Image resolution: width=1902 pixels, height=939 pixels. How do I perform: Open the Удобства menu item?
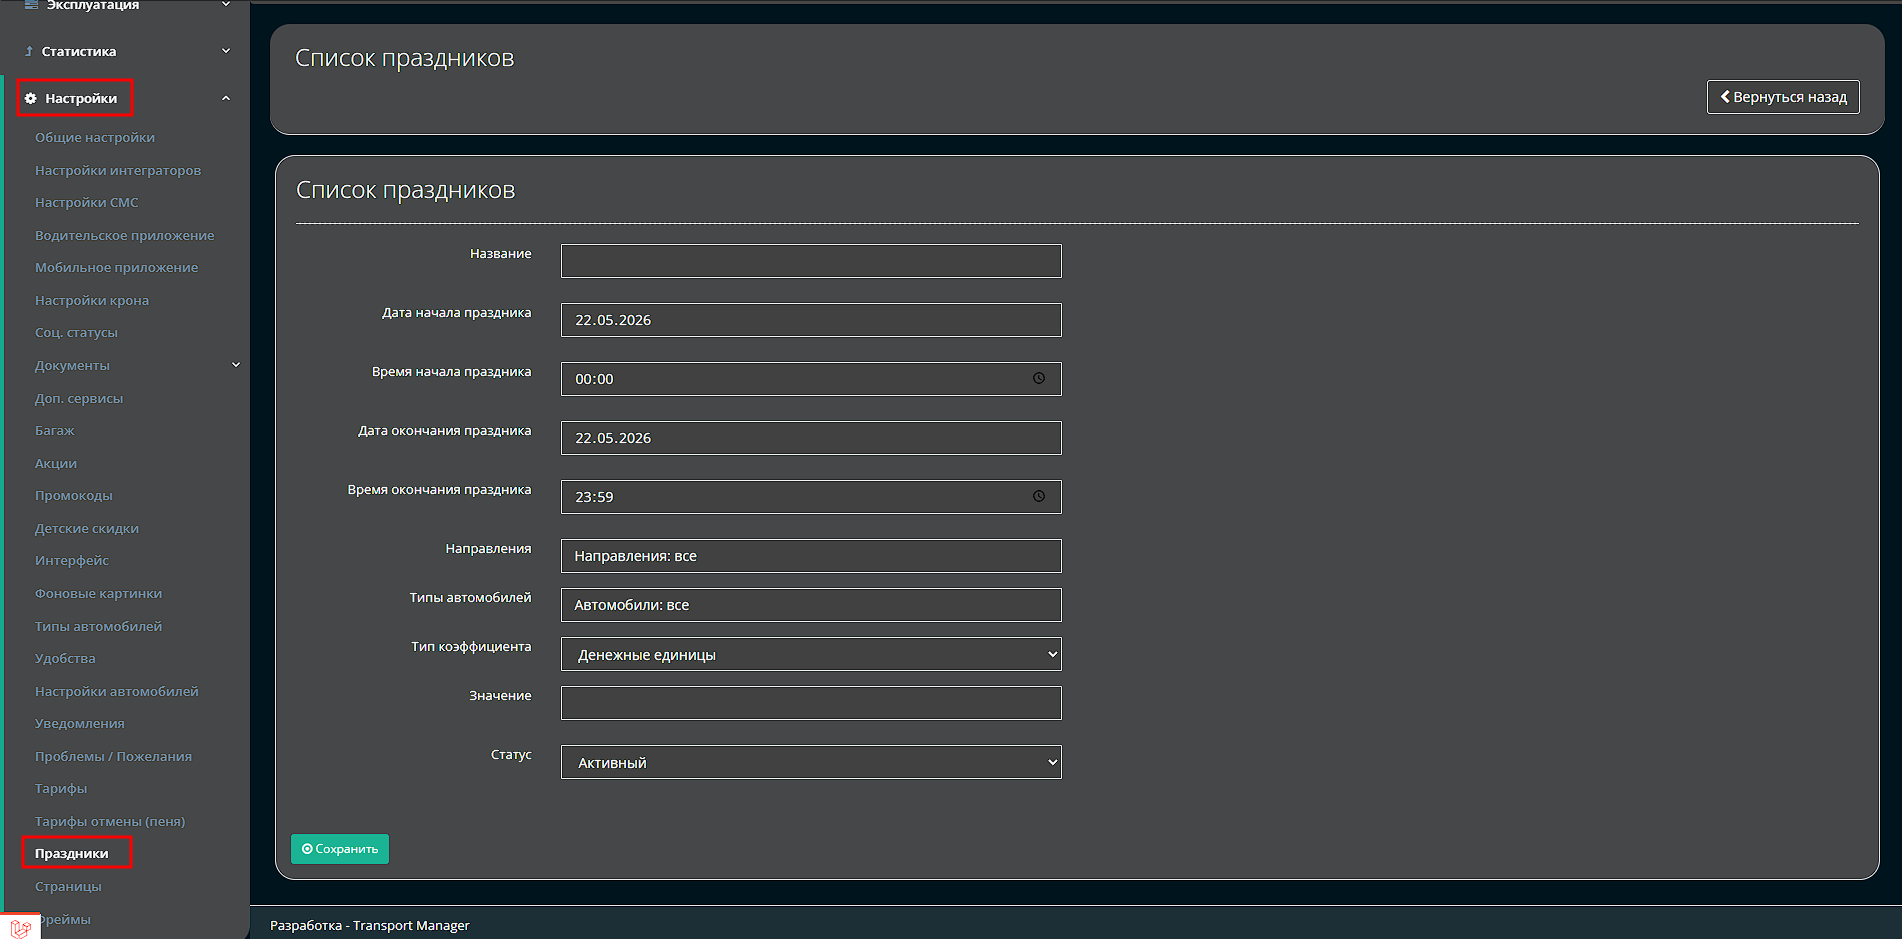tap(65, 658)
